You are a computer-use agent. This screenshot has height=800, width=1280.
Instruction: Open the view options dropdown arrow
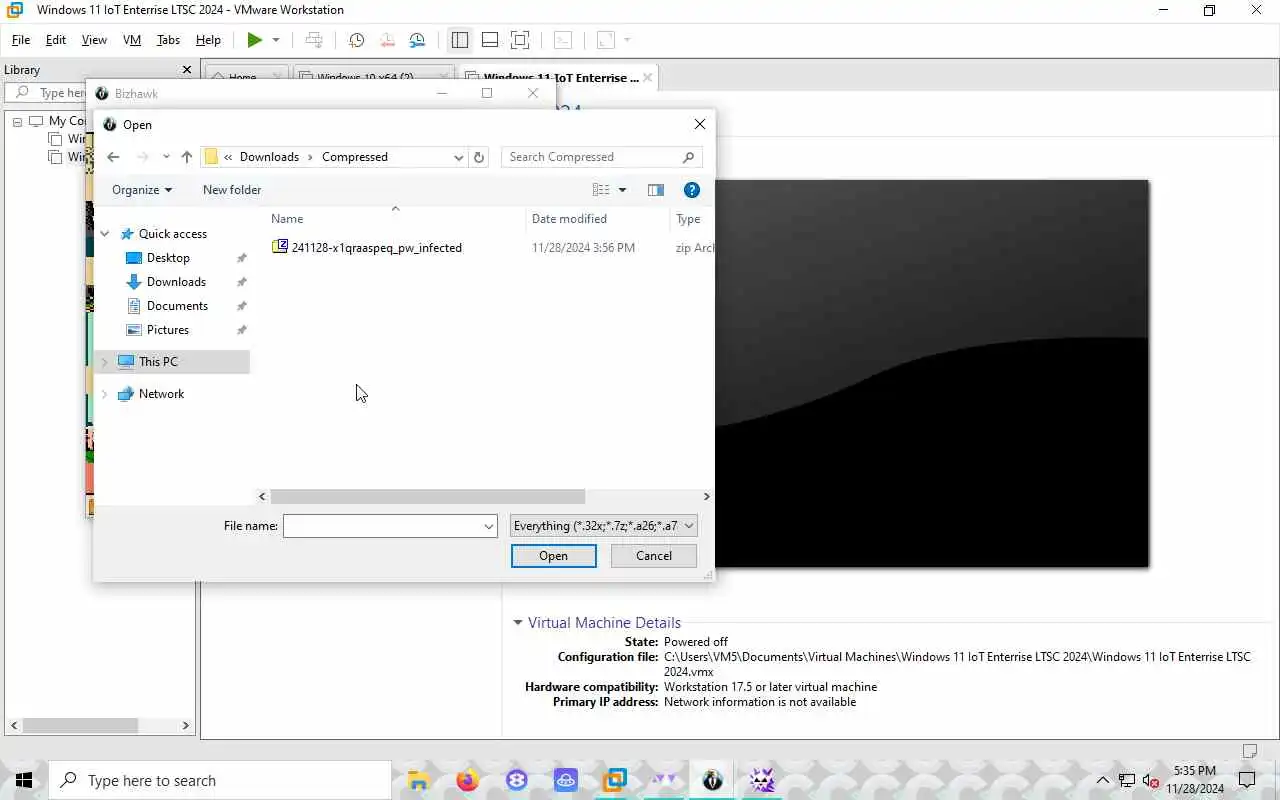(x=622, y=190)
